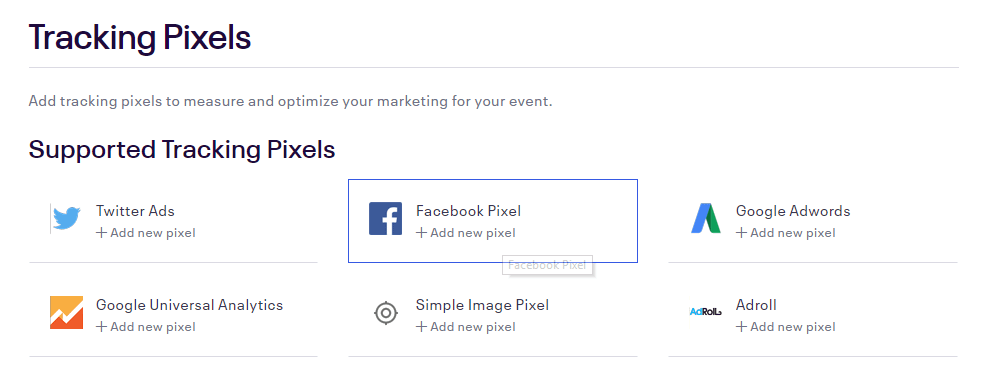Add new pixel under Simple Image Pixel
The height and width of the screenshot is (380, 994).
click(x=466, y=327)
